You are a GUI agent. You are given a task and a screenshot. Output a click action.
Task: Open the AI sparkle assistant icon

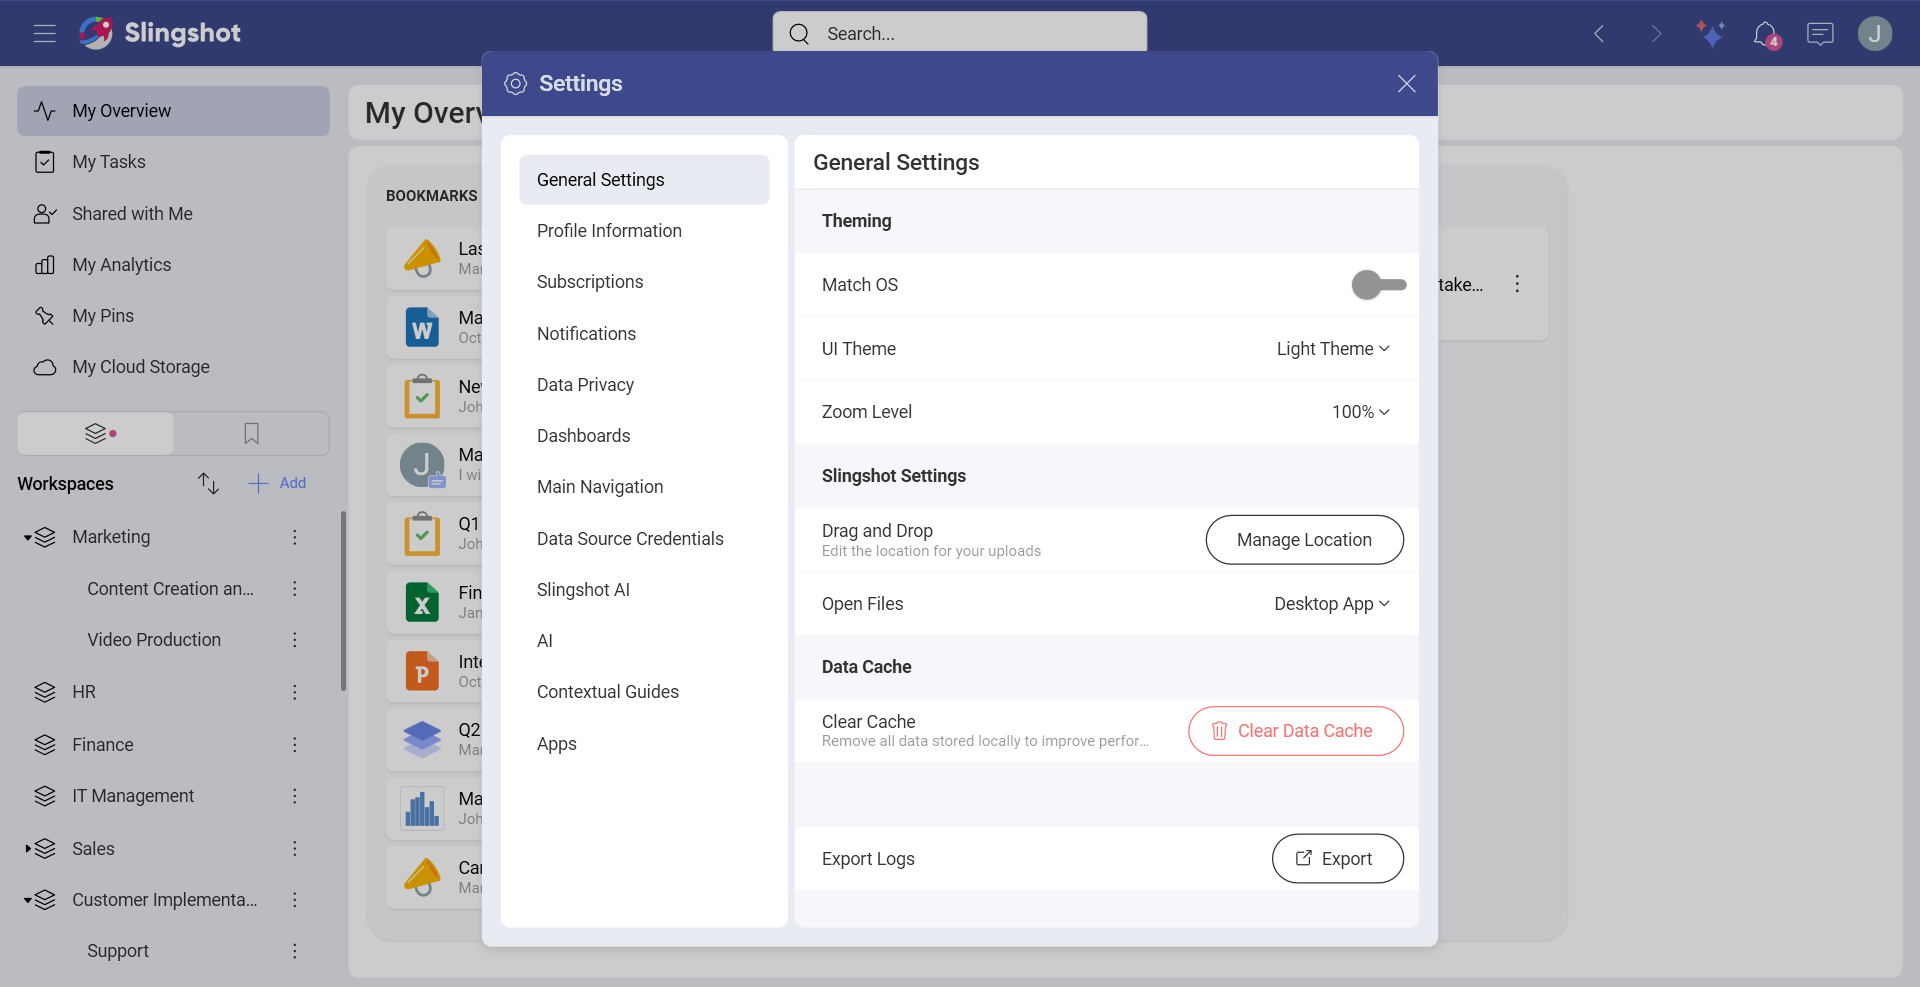coord(1710,34)
